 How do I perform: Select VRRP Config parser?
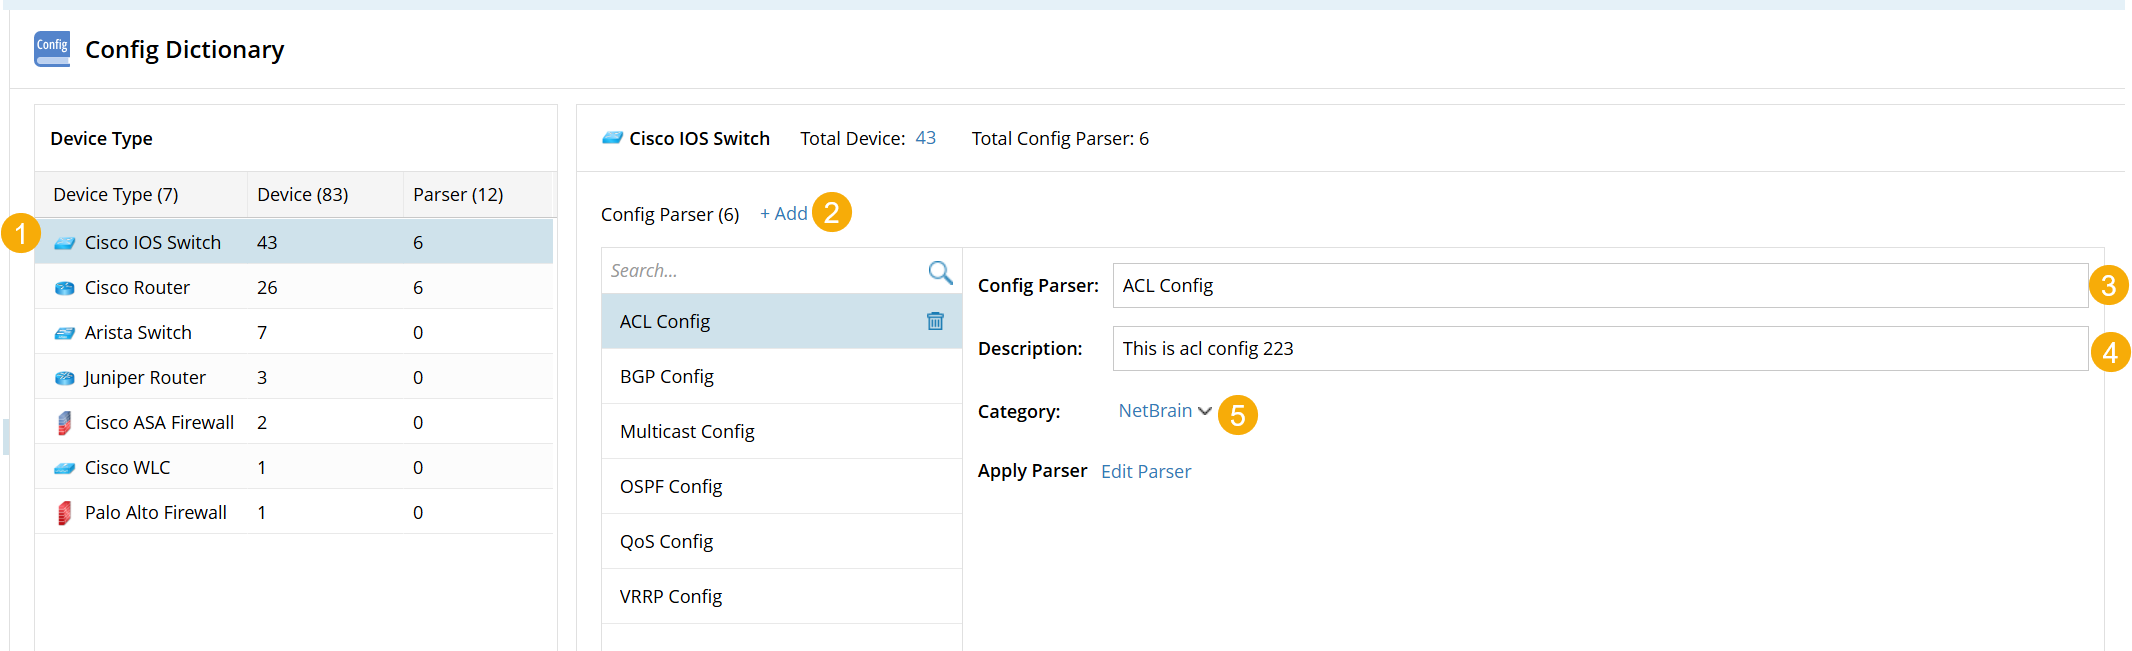tap(671, 597)
